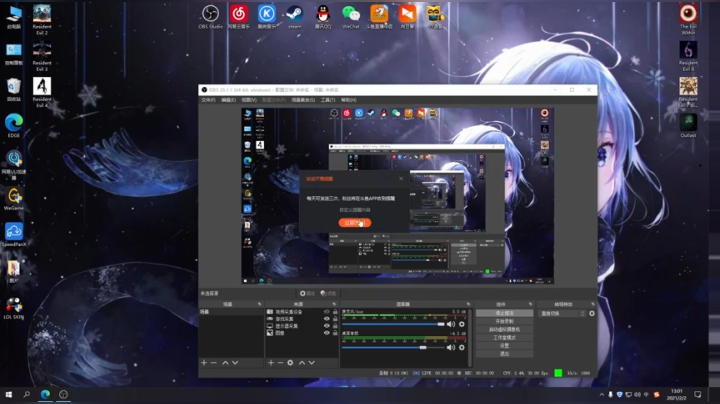Launch Resident Evil 6 shortcut

(688, 56)
